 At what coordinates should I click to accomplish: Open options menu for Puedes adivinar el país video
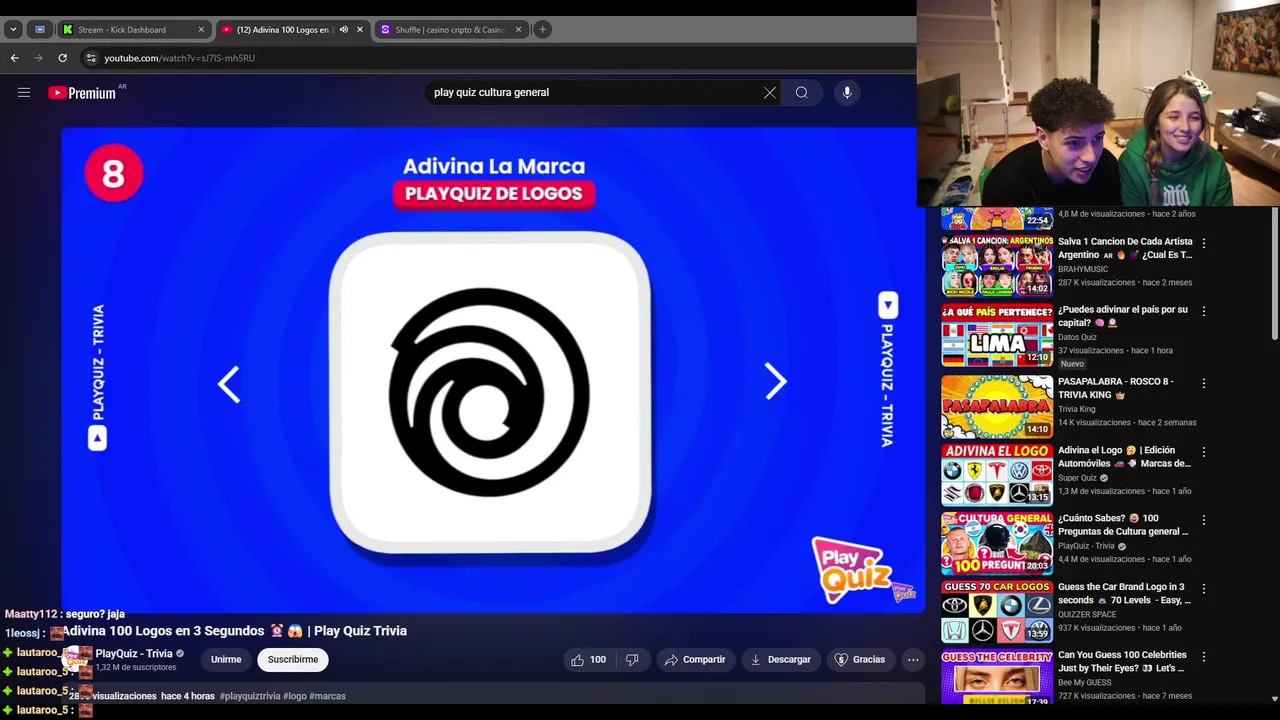[1204, 311]
